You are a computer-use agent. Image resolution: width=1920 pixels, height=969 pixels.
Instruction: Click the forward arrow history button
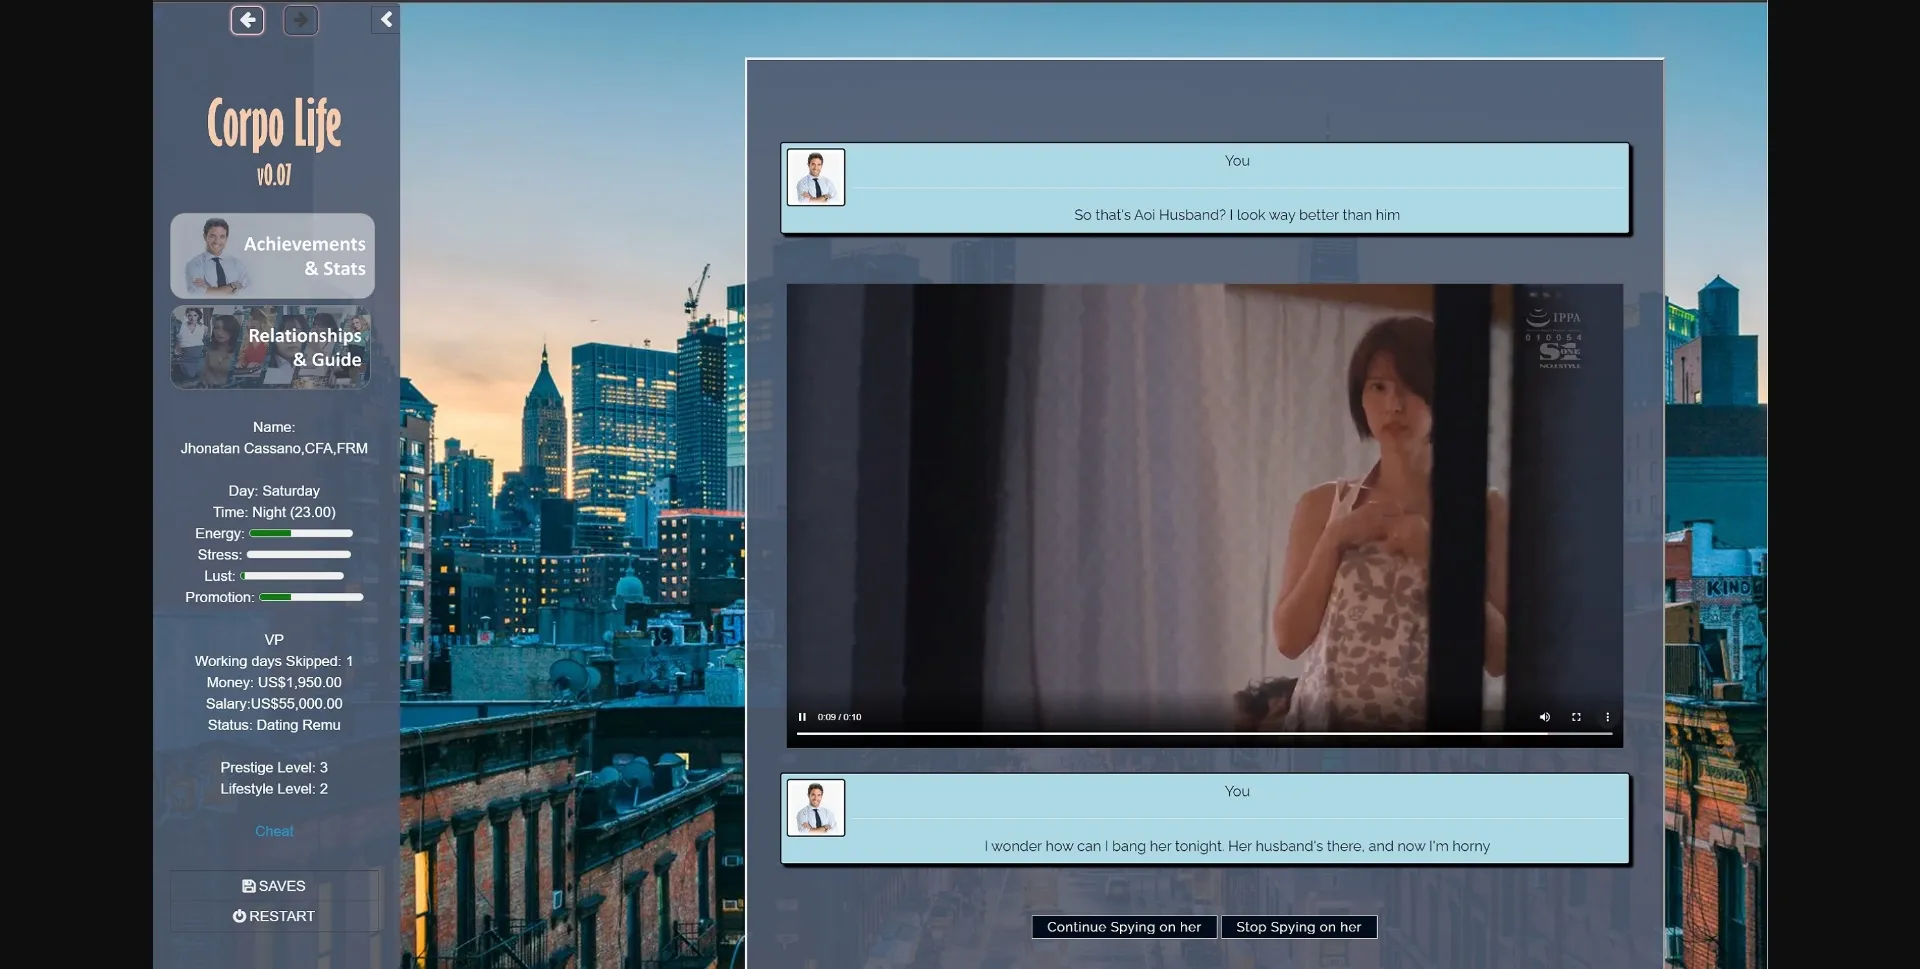(x=300, y=20)
